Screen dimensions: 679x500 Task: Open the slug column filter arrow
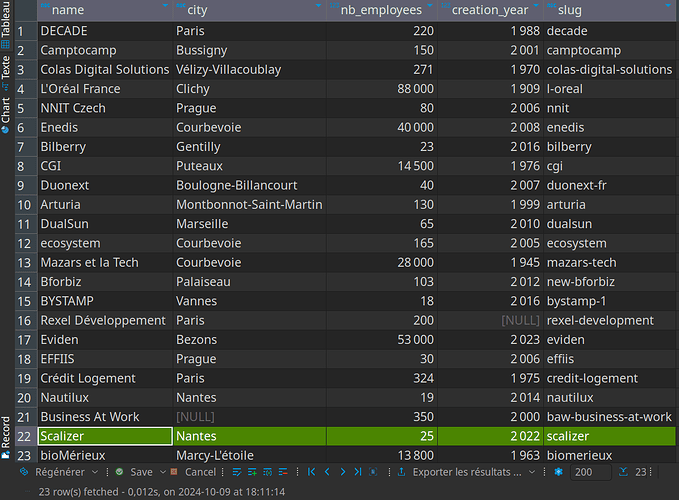(668, 6)
